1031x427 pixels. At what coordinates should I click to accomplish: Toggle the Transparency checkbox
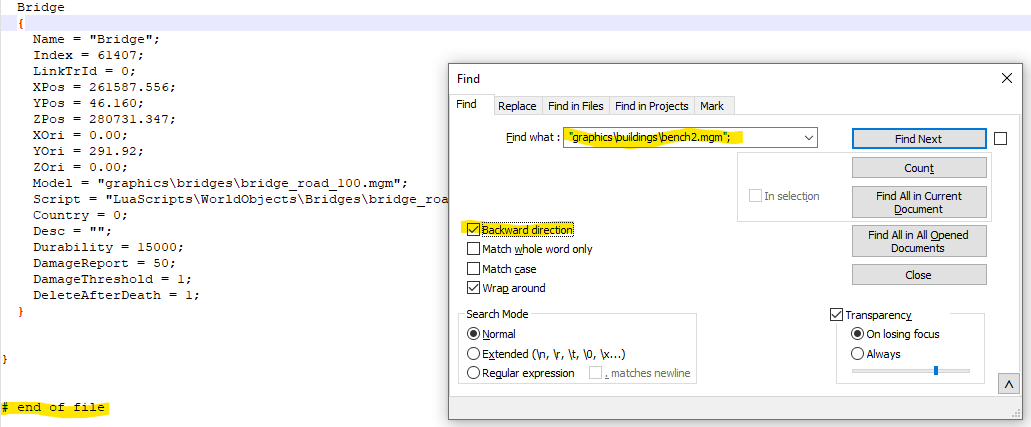pyautogui.click(x=836, y=314)
